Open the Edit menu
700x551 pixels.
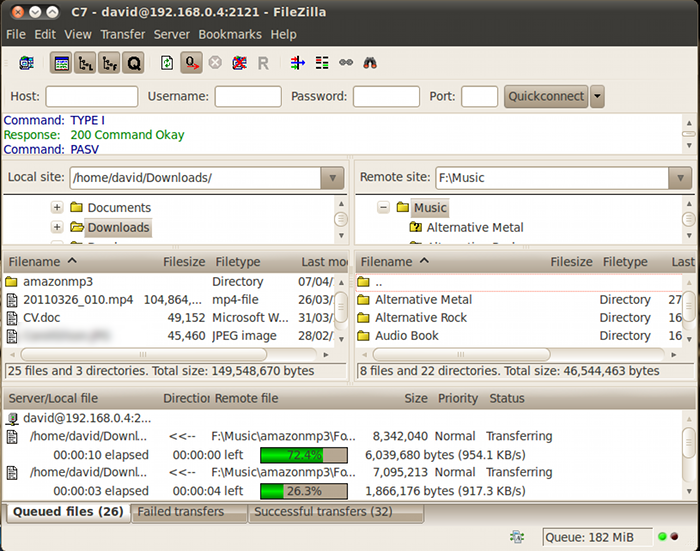click(45, 34)
